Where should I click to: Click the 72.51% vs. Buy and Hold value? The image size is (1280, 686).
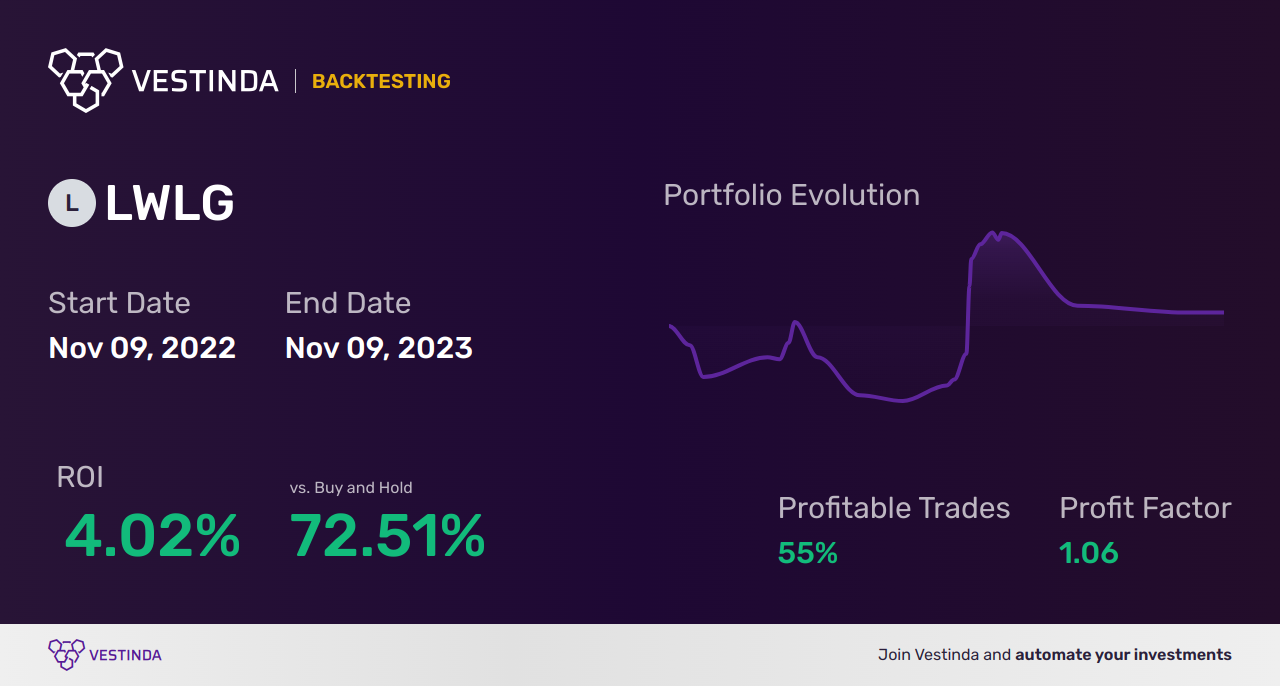(x=388, y=537)
